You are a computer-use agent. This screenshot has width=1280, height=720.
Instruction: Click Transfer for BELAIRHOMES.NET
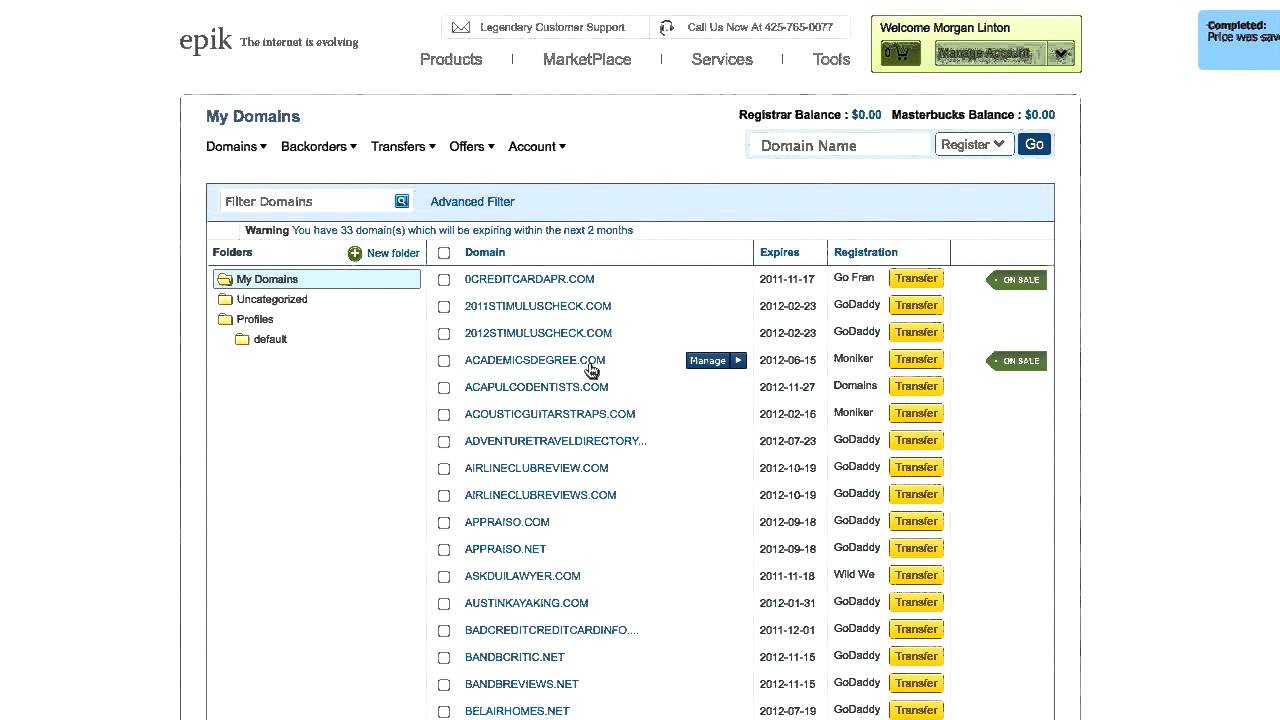coord(916,710)
